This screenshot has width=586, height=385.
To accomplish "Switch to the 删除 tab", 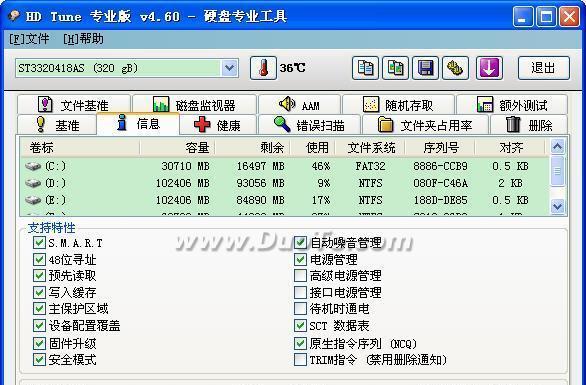I will 529,125.
